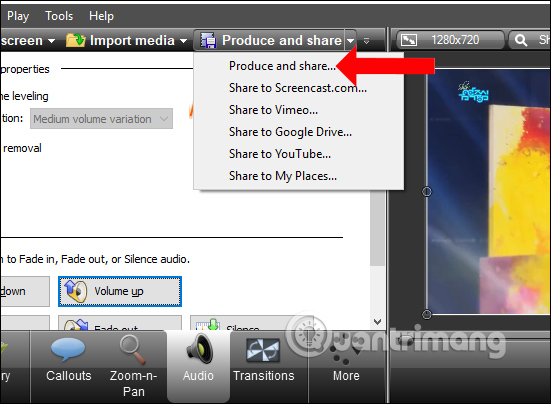551x404 pixels.
Task: Open the Play menu
Action: [x=18, y=16]
